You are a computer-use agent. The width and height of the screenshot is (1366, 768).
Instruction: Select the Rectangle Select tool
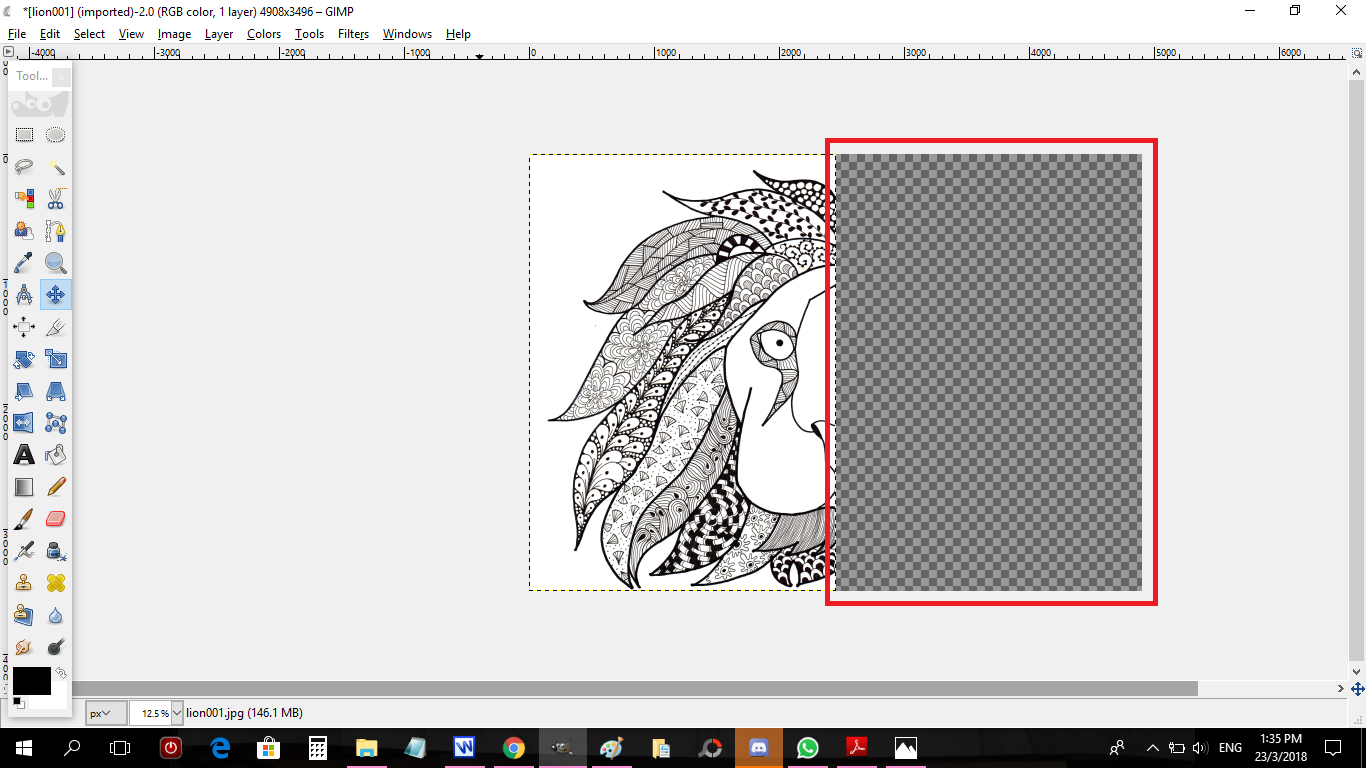[24, 135]
